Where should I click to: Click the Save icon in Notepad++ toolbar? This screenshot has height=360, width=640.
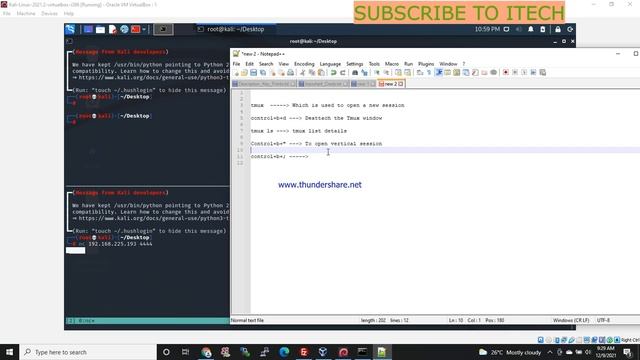point(253,73)
